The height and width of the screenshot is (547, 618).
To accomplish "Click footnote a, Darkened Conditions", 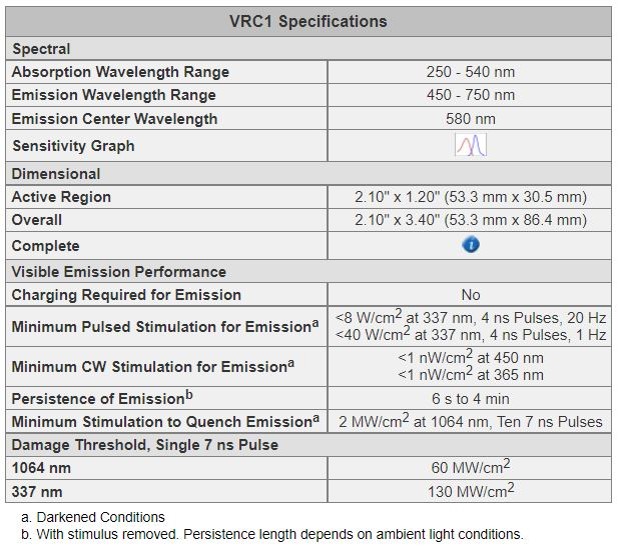I will tap(93, 517).
